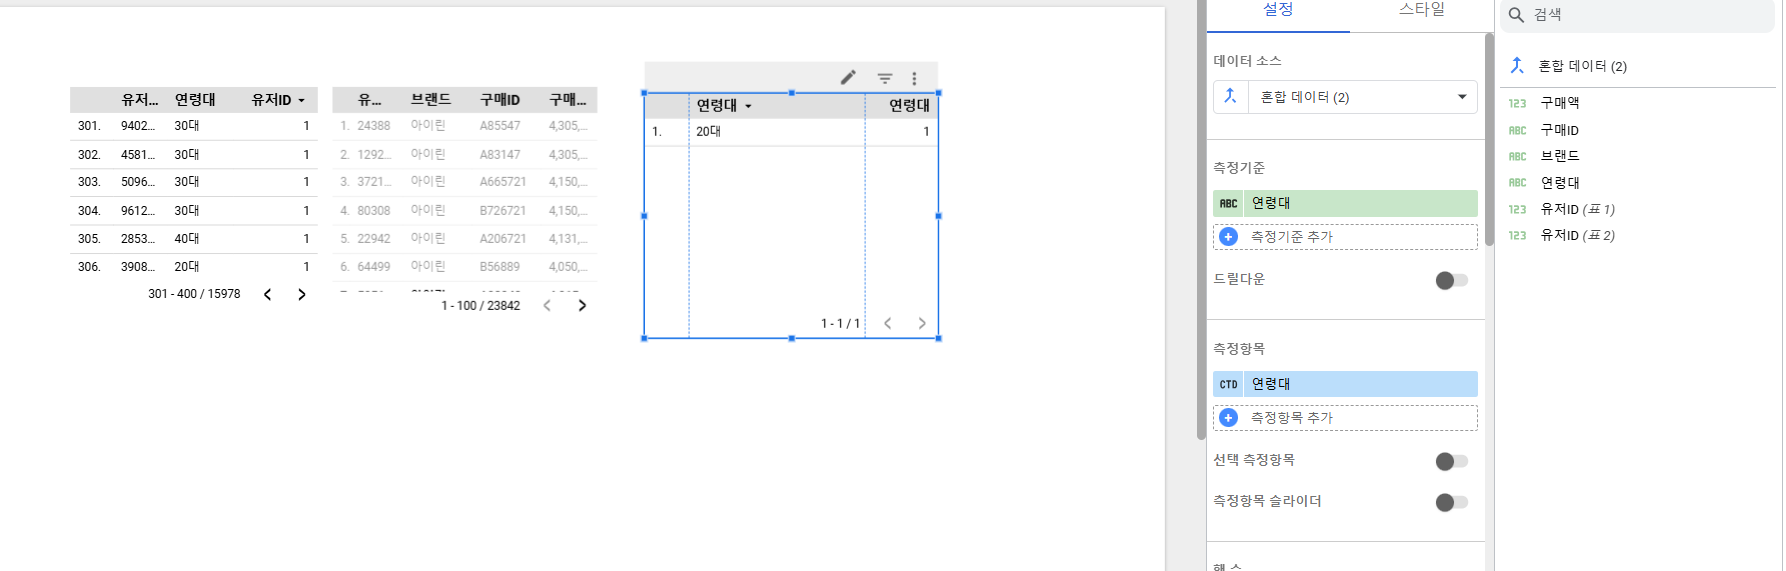Click the properties panel vertical scrollbar
1786x571 pixels.
tap(1489, 140)
